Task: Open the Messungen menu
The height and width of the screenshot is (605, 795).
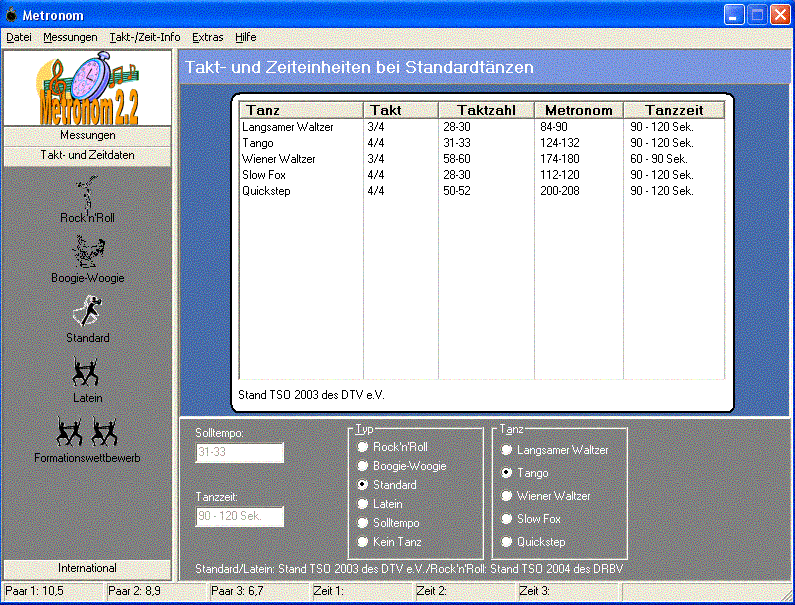Action: point(70,37)
